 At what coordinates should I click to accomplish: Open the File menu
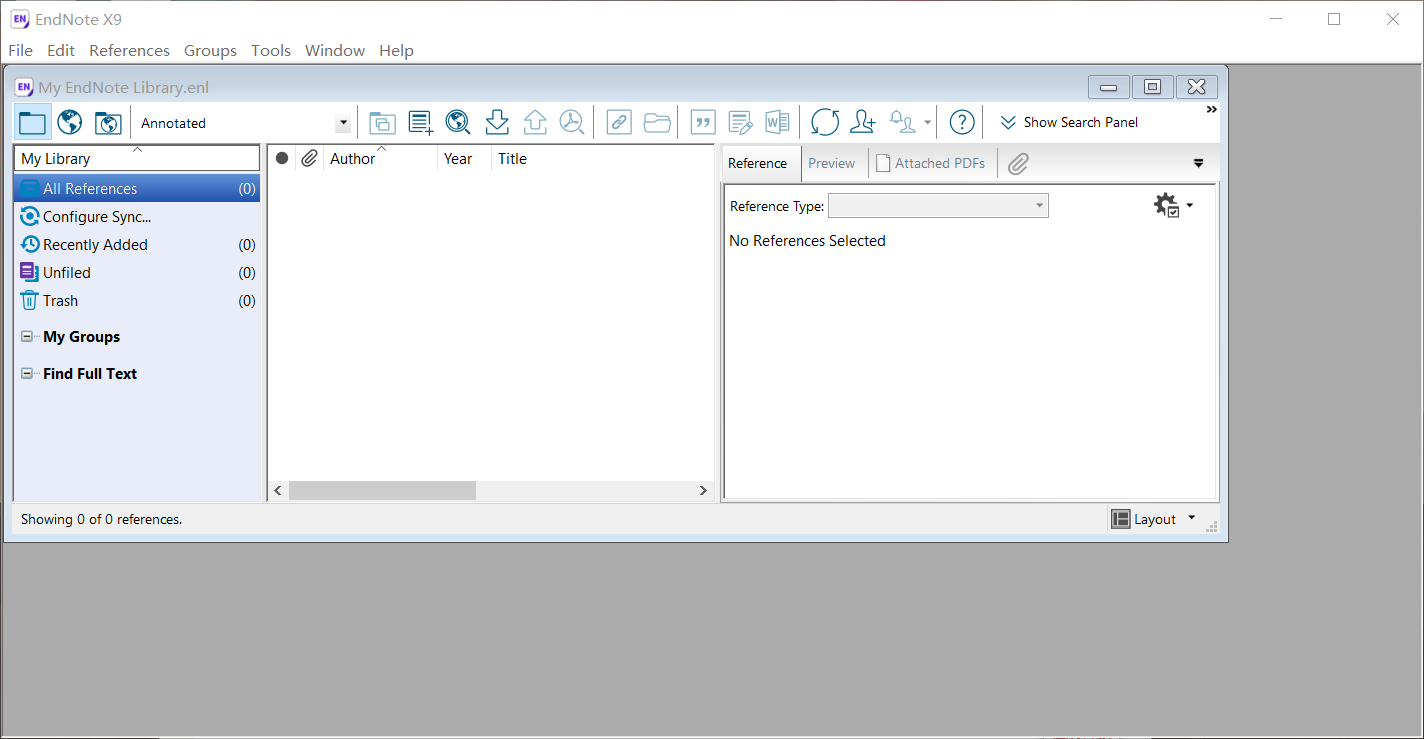[20, 50]
